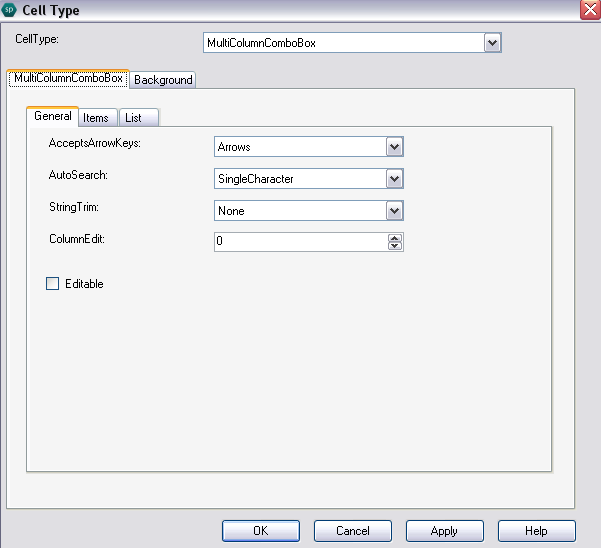Image resolution: width=601 pixels, height=548 pixels.
Task: Select the General sub-tab
Action: [x=53, y=116]
